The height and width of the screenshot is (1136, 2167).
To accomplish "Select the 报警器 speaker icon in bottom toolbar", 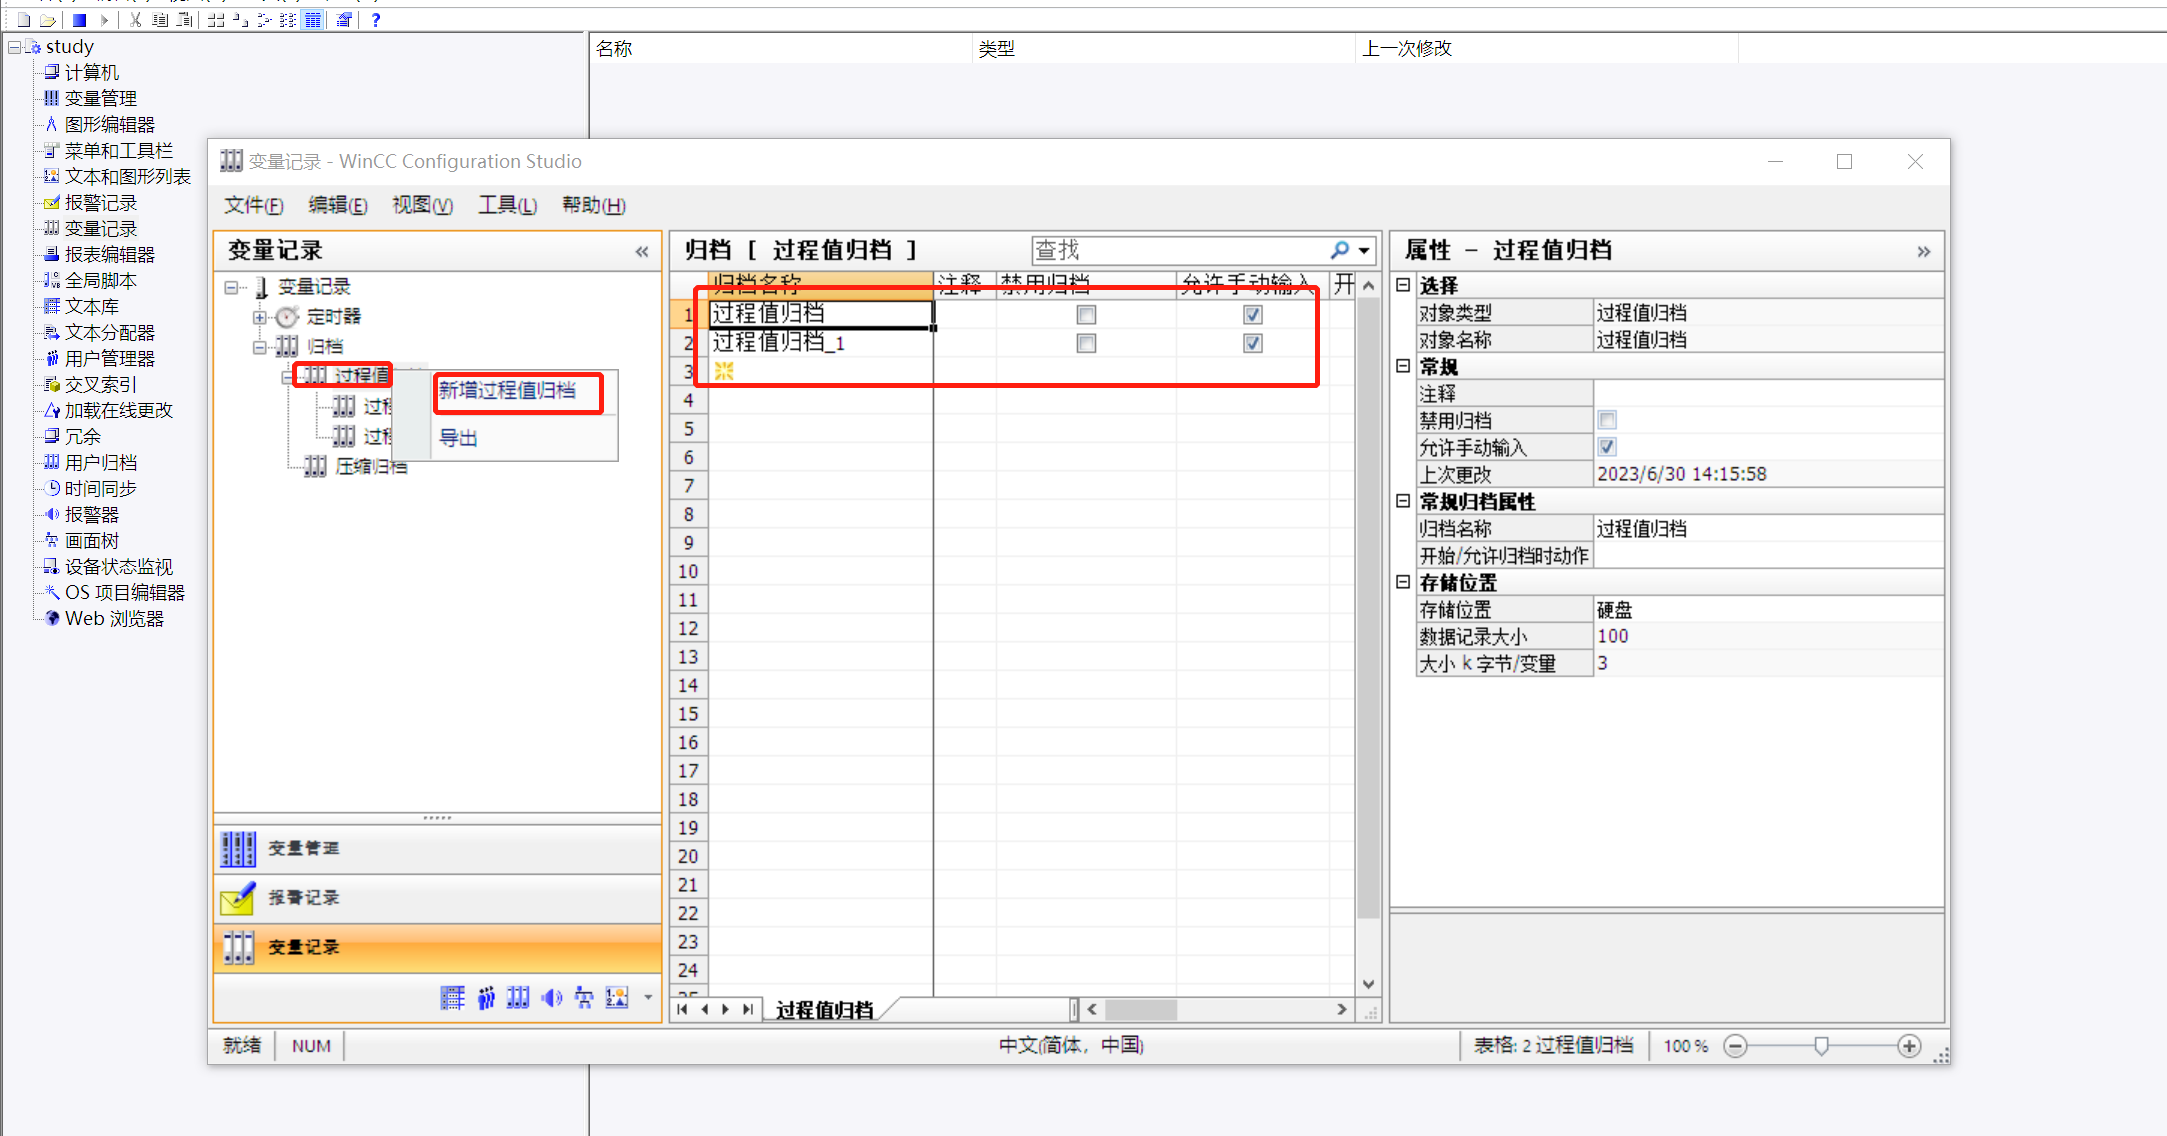I will pos(551,997).
